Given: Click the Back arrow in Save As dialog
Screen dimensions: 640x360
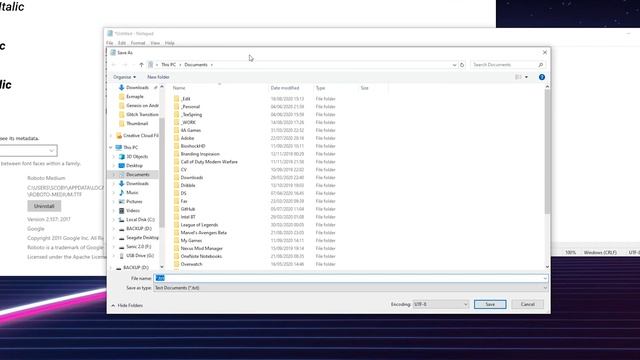Looking at the screenshot, I should click(114, 65).
